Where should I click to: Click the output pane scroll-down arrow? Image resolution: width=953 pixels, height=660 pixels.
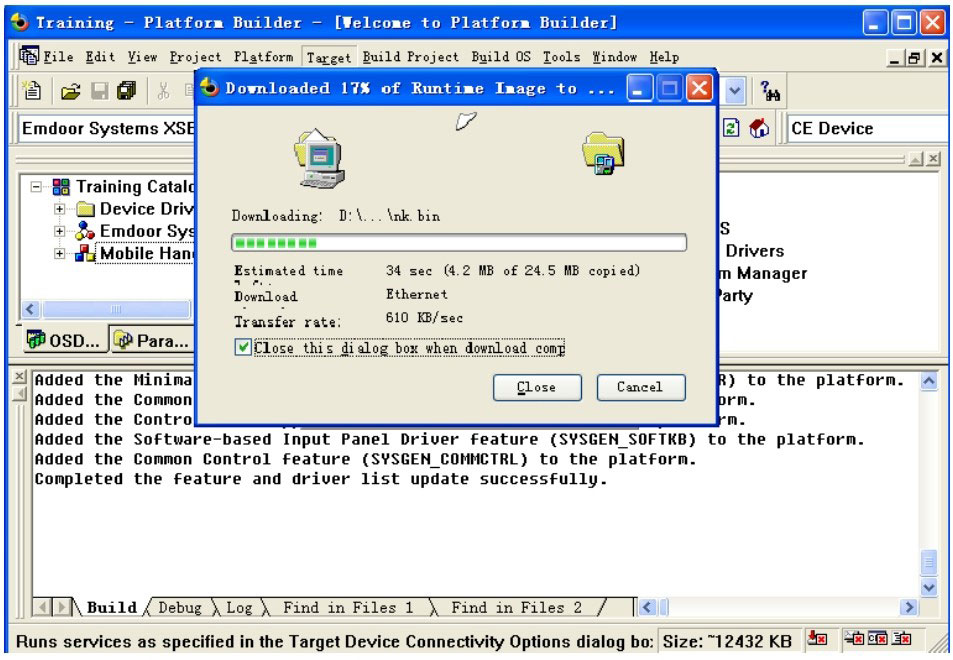(x=929, y=586)
